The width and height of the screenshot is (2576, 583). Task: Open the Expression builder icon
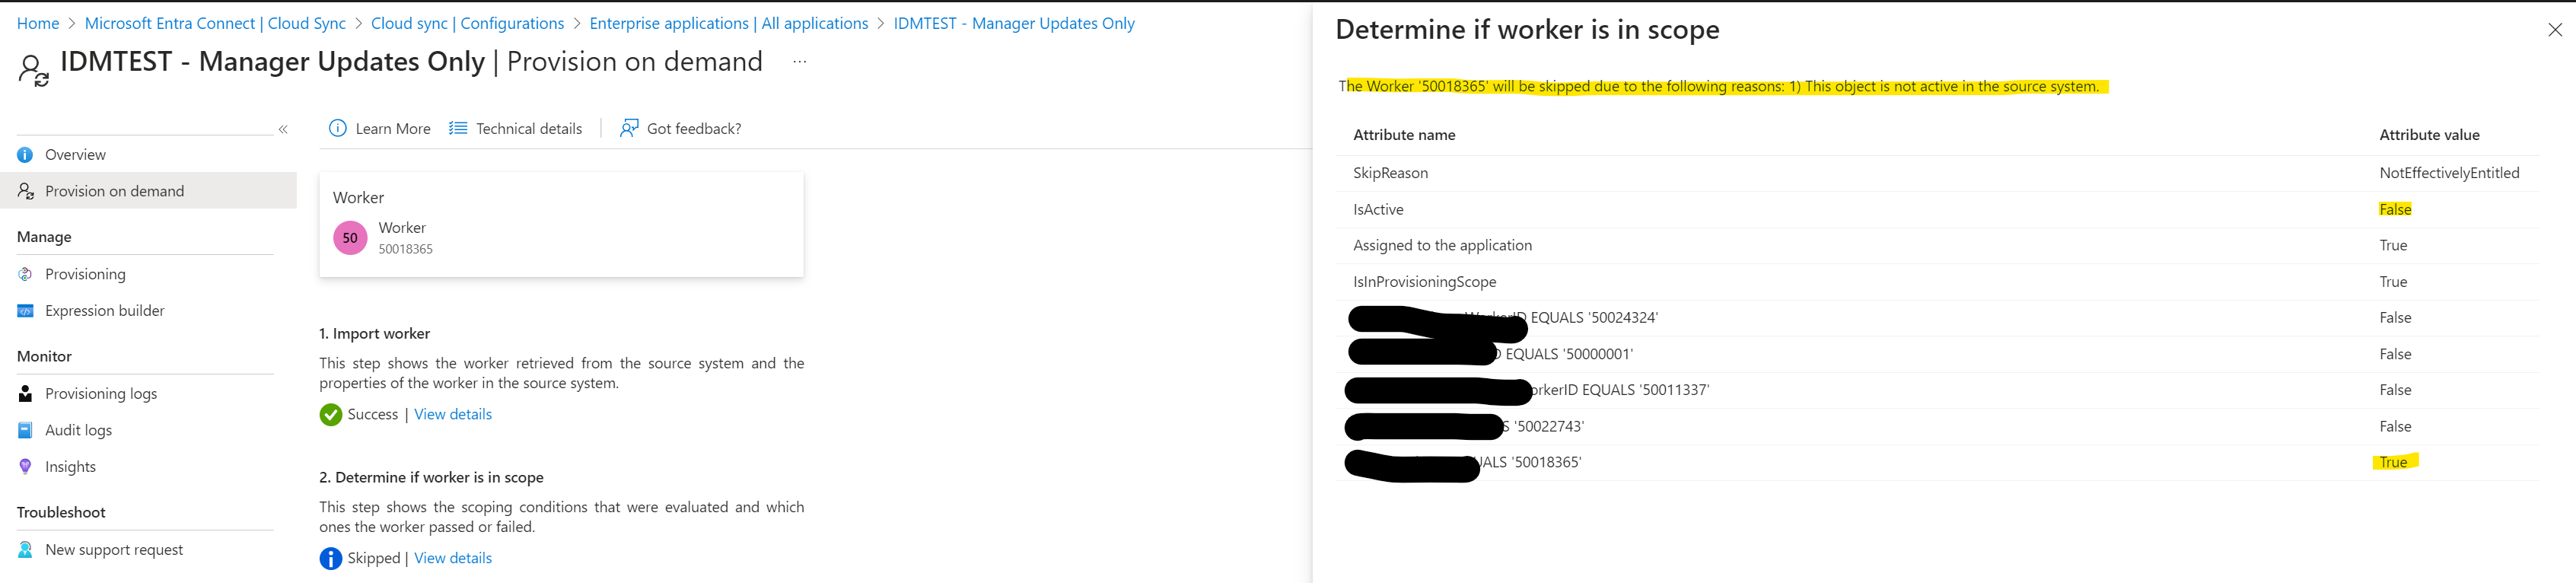tap(25, 311)
